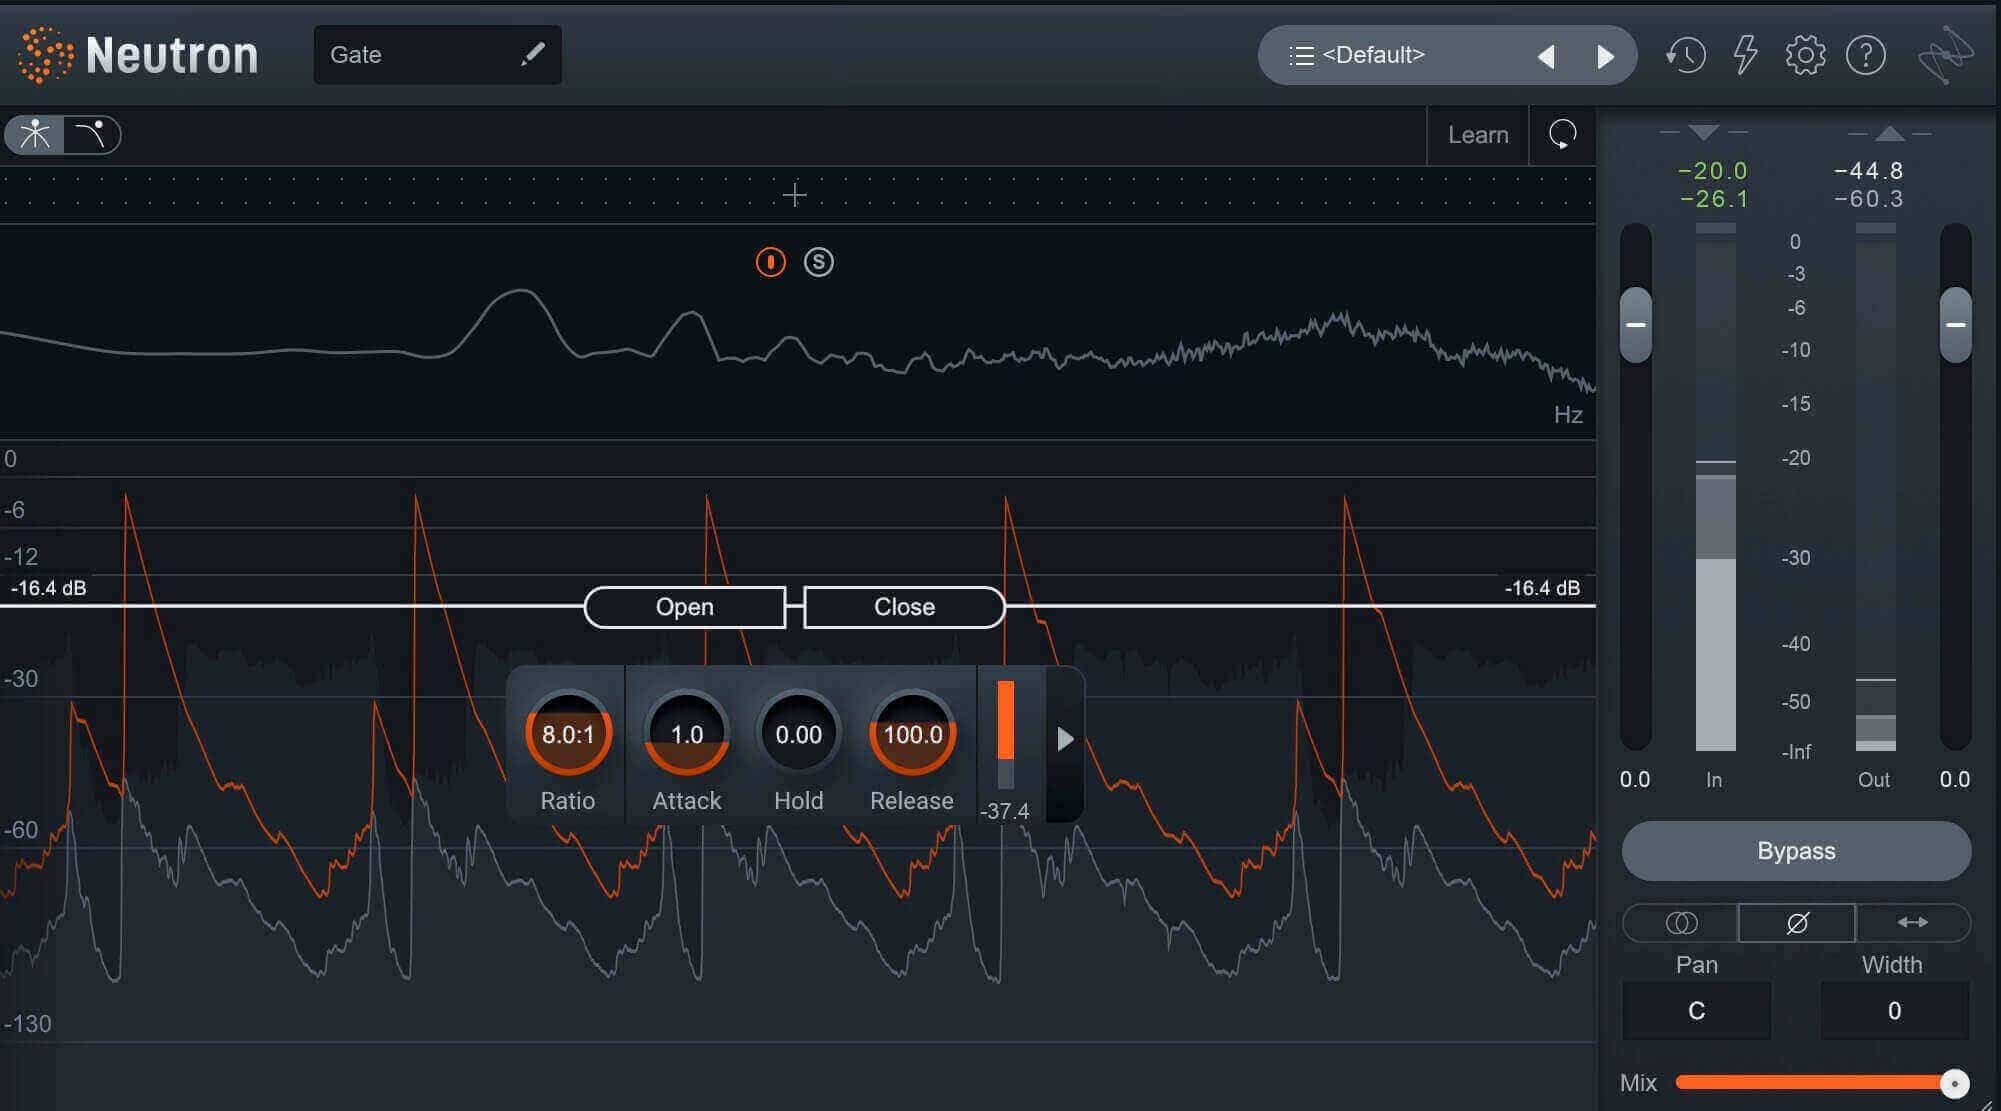Click the iZotope logo icon at top right
Screen dimensions: 2001x1111
(x=1945, y=55)
